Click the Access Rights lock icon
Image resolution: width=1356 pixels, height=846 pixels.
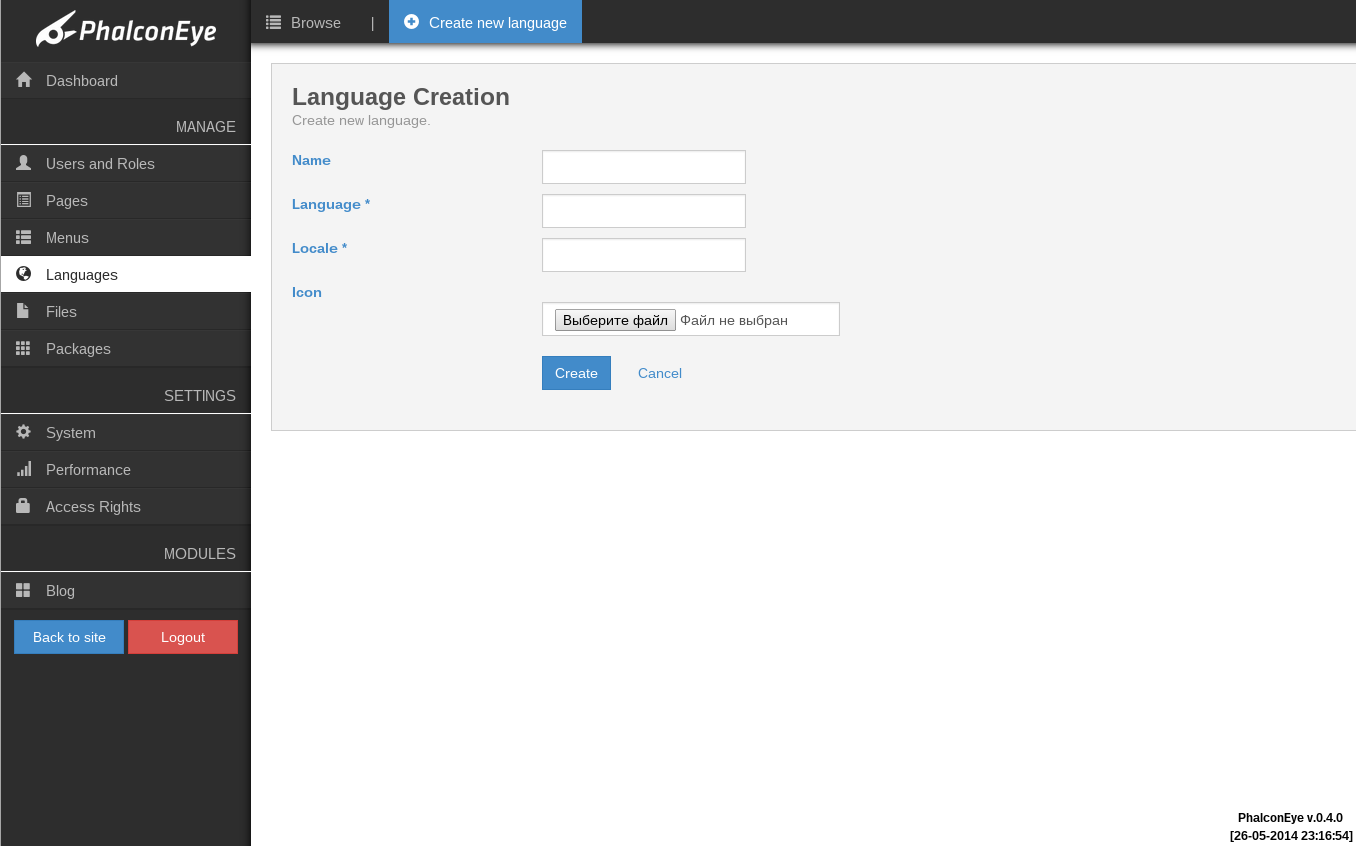(x=23, y=506)
